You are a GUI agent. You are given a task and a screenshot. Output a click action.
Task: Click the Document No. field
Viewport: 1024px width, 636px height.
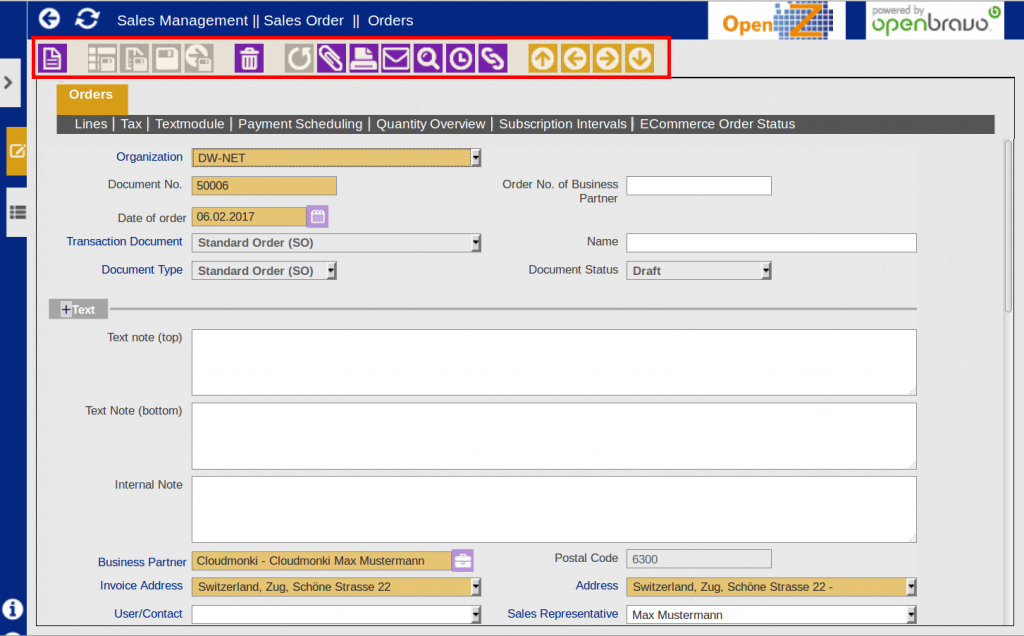264,185
